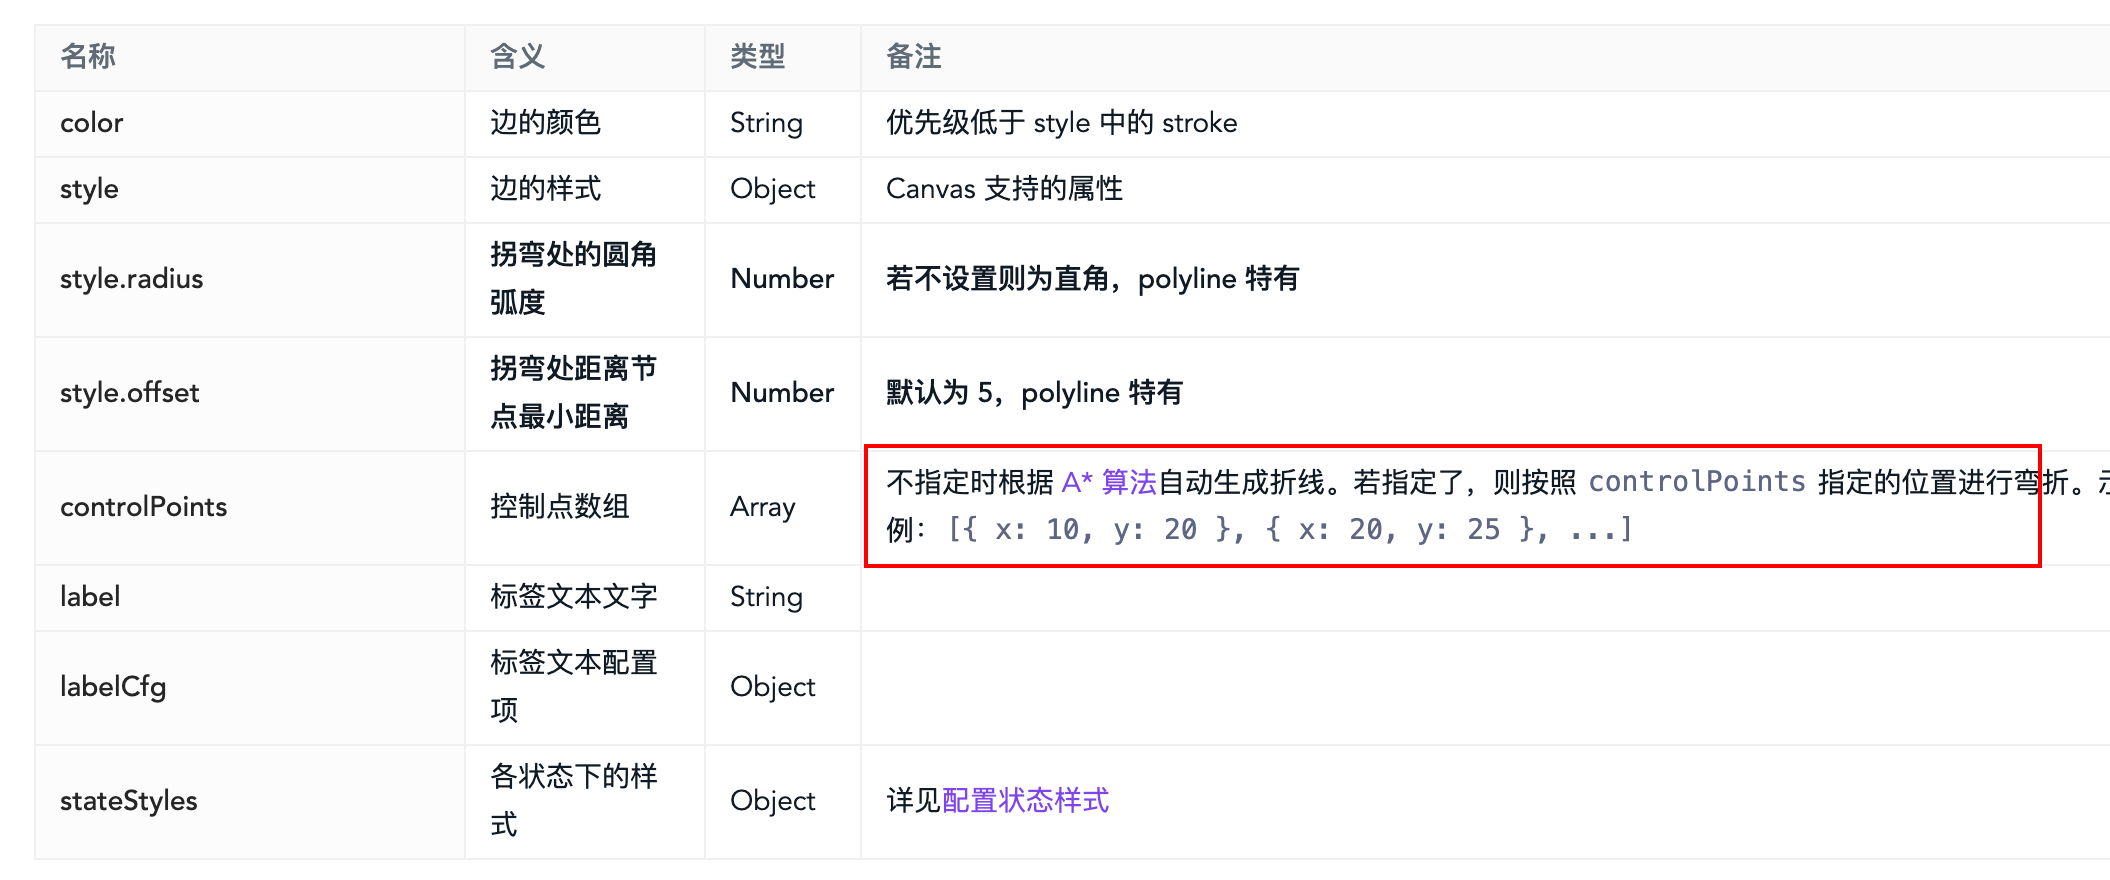Click the example array code snippet
The height and width of the screenshot is (880, 2110).
pos(1290,529)
